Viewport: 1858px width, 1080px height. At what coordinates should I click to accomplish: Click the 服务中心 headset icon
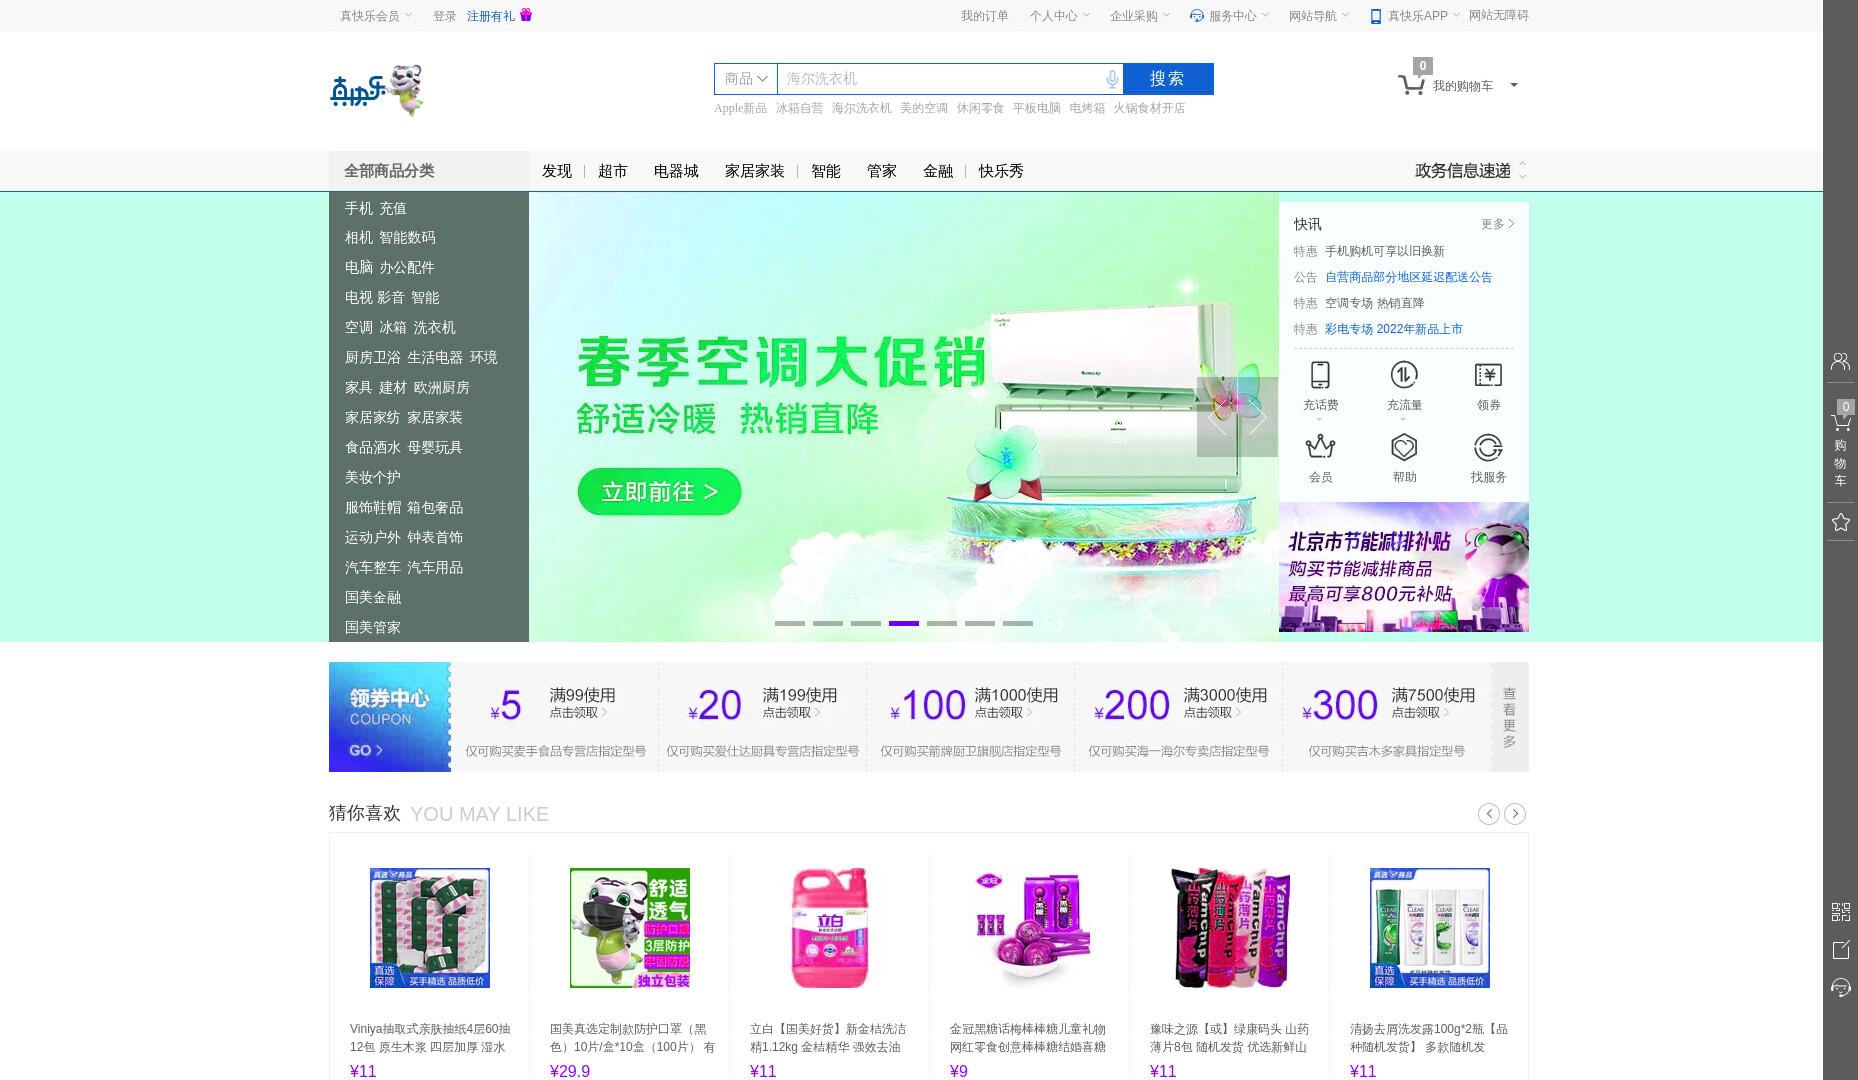click(1196, 15)
